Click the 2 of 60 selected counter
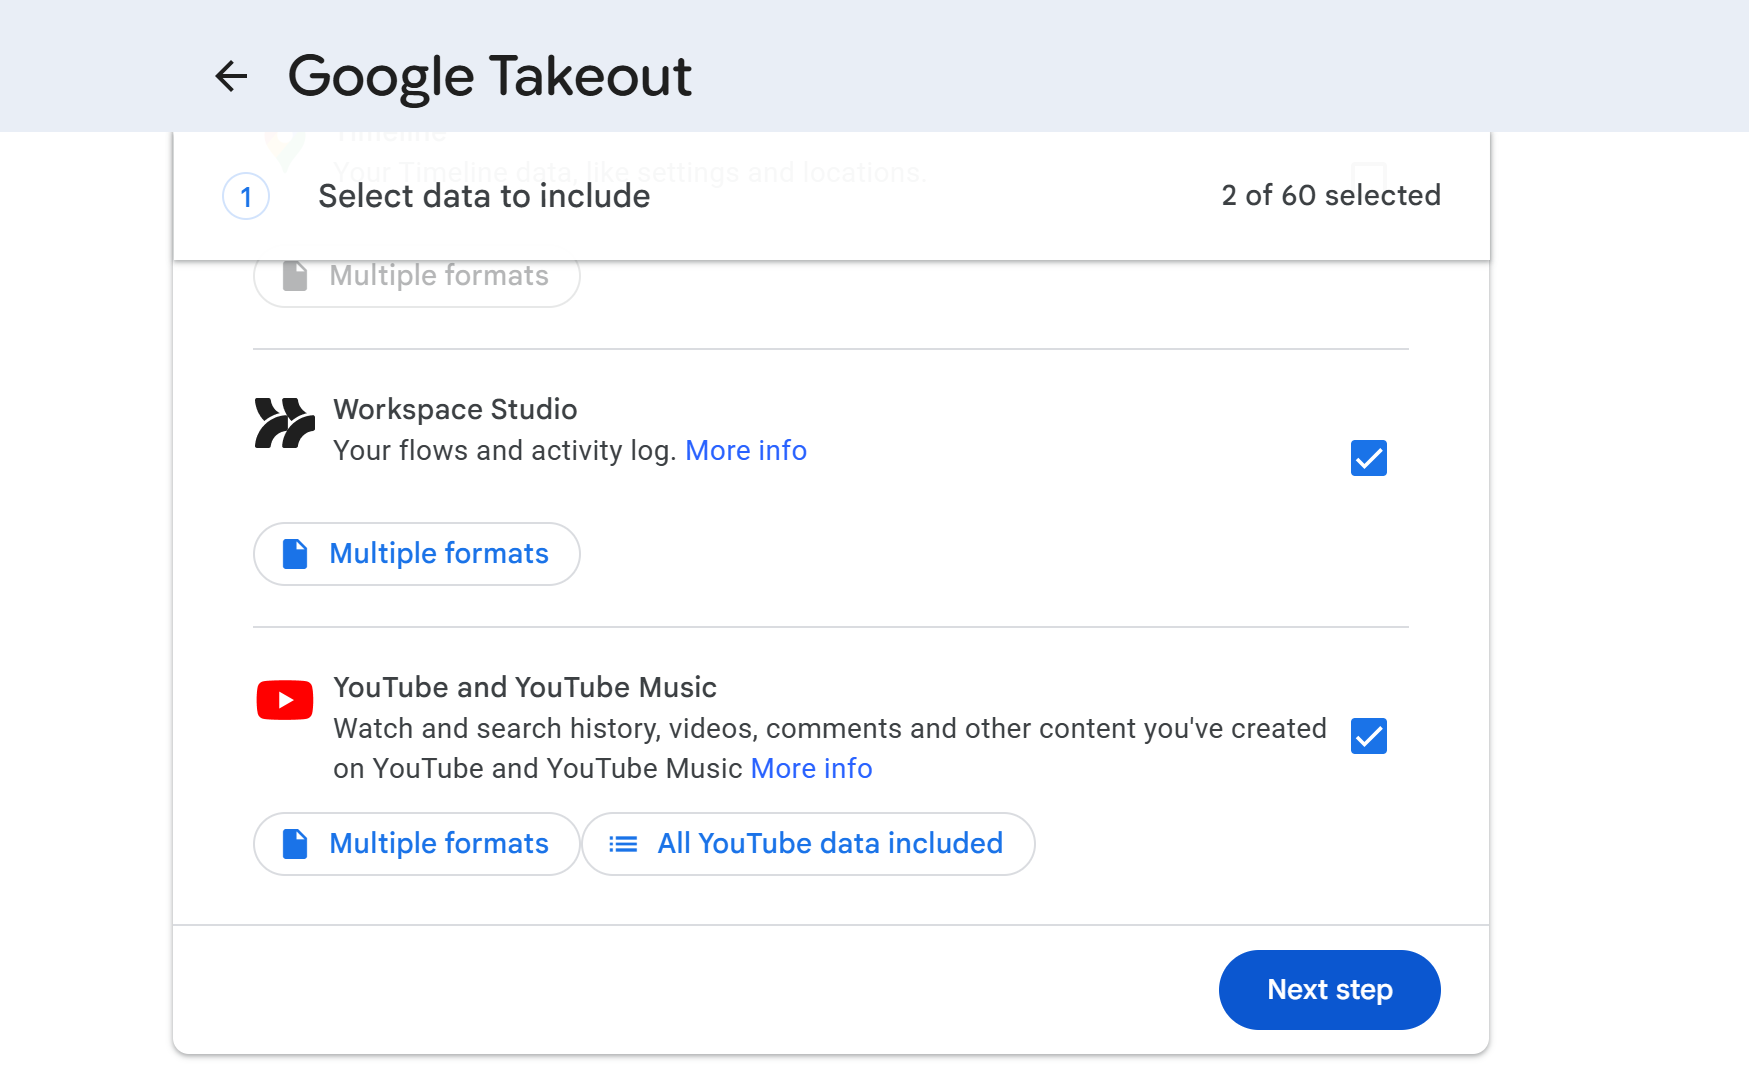Viewport: 1749px width, 1075px height. click(1331, 195)
